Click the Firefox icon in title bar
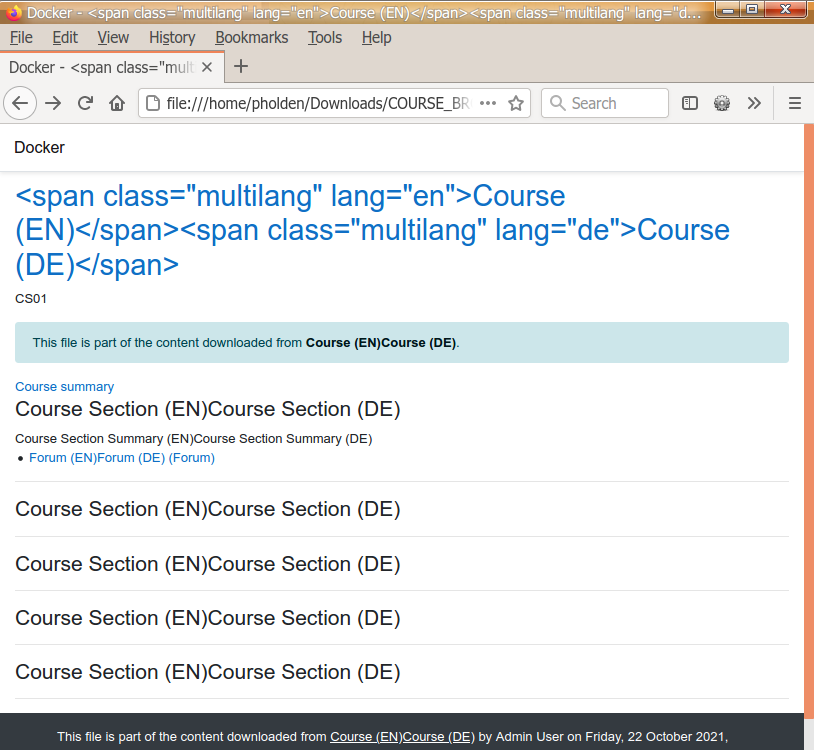The height and width of the screenshot is (750, 814). coord(13,12)
